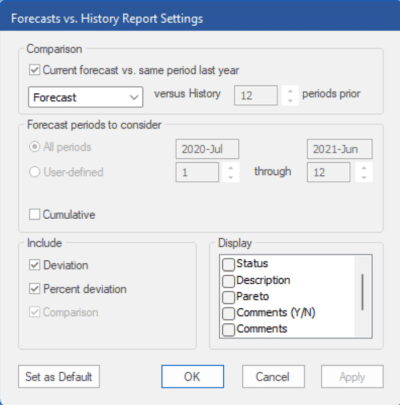Open the Forecast dropdown

tap(86, 97)
